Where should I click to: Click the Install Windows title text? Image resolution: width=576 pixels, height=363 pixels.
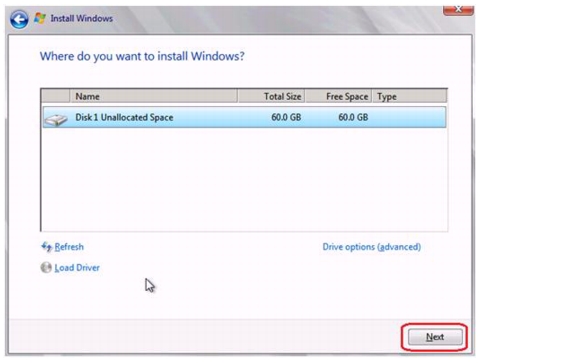tap(82, 18)
